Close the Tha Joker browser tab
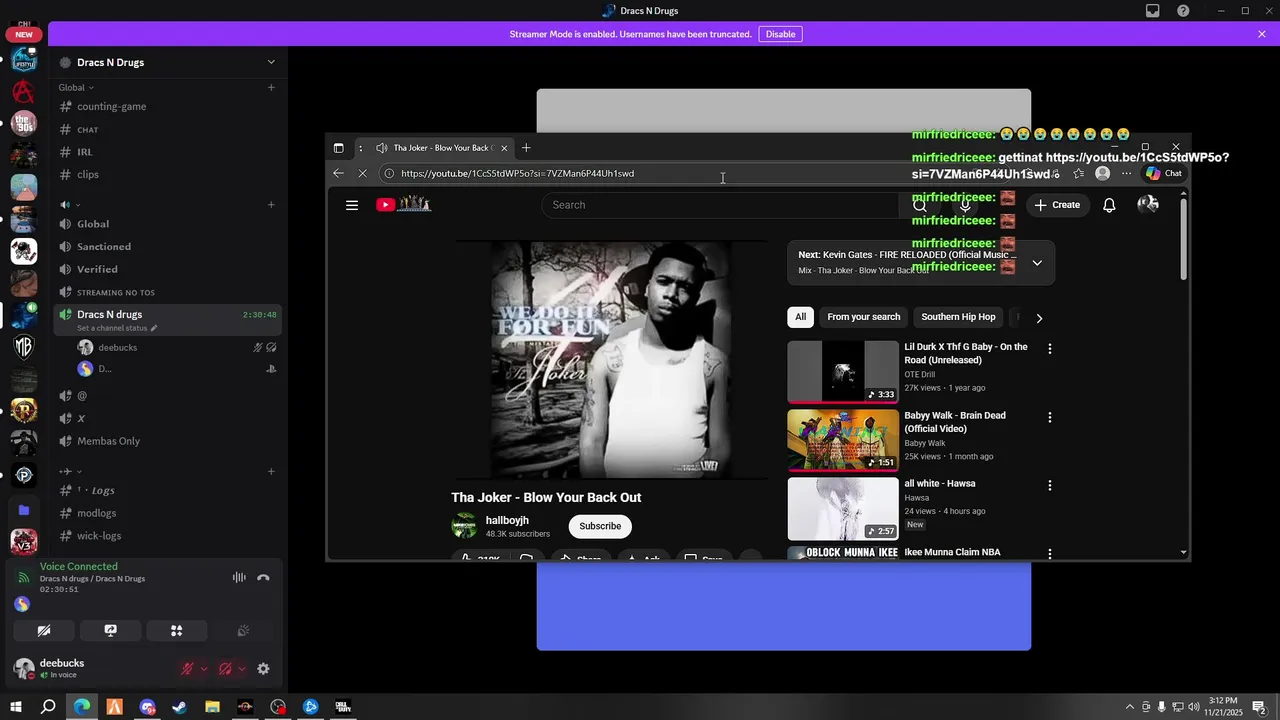Viewport: 1280px width, 720px height. click(504, 148)
